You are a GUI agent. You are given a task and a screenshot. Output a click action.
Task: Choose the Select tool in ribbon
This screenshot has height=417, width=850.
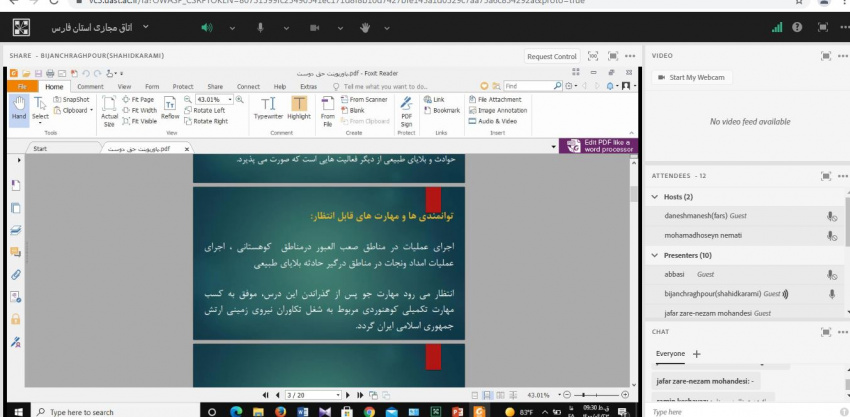click(x=40, y=109)
